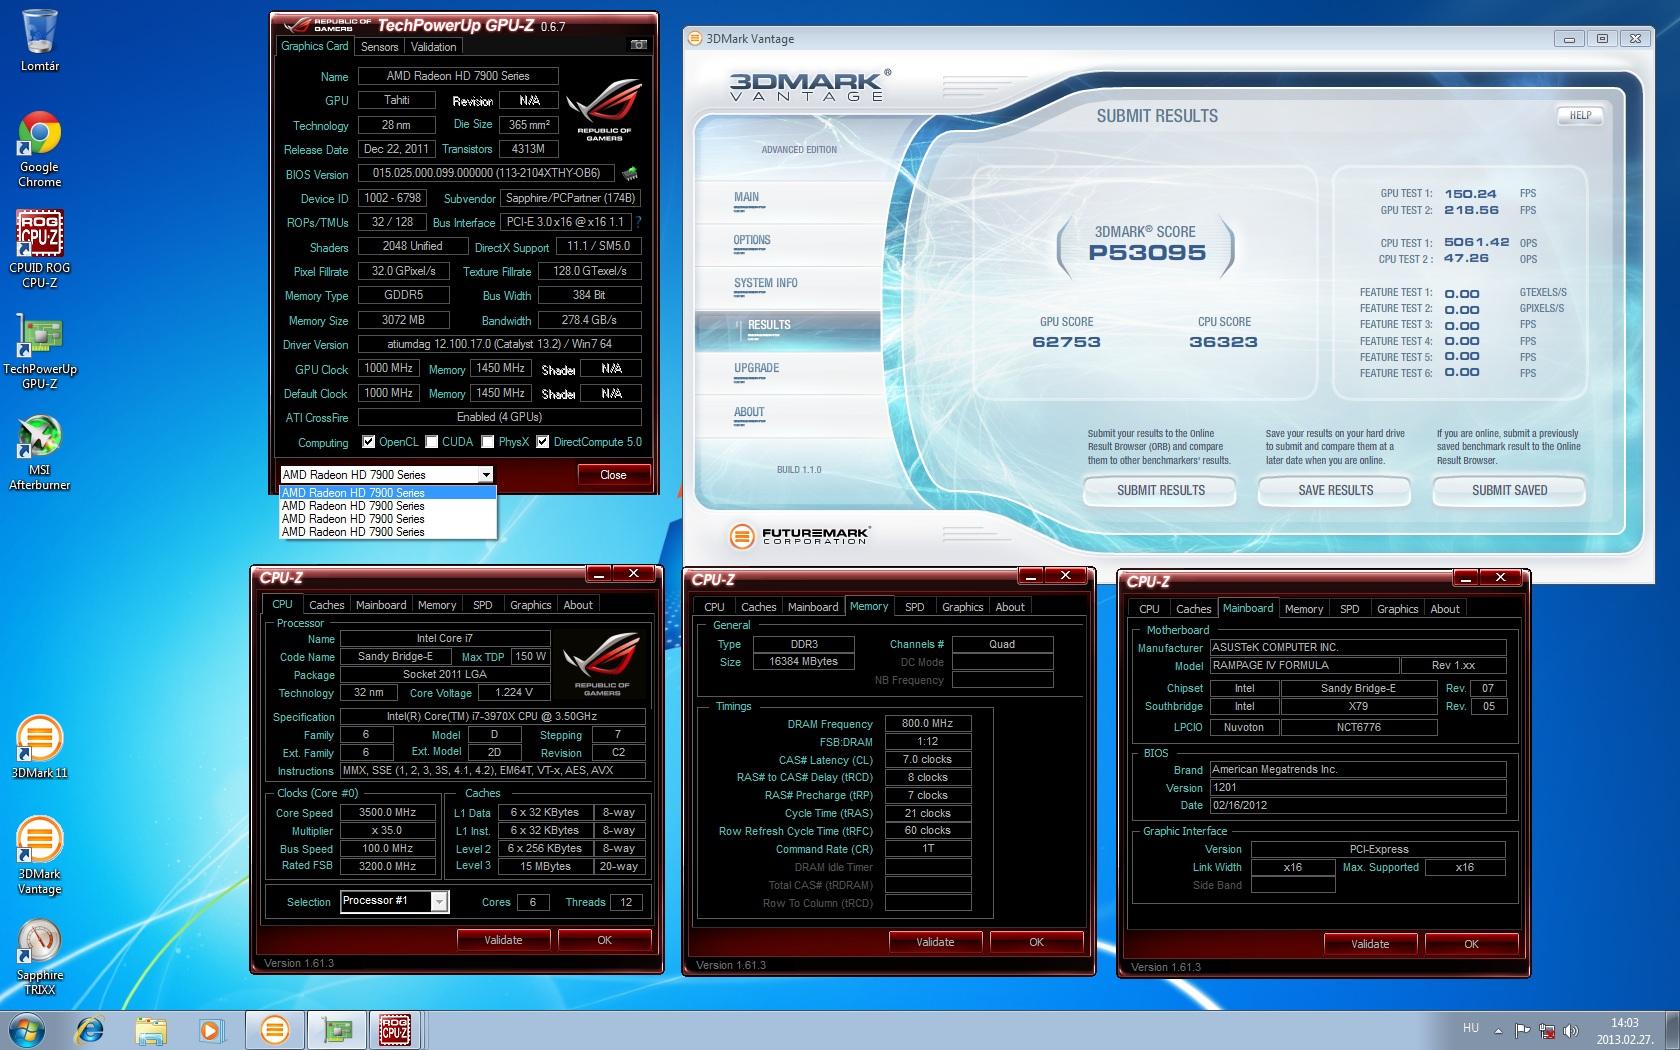Launch Internet Explorer from the taskbar

90,1029
